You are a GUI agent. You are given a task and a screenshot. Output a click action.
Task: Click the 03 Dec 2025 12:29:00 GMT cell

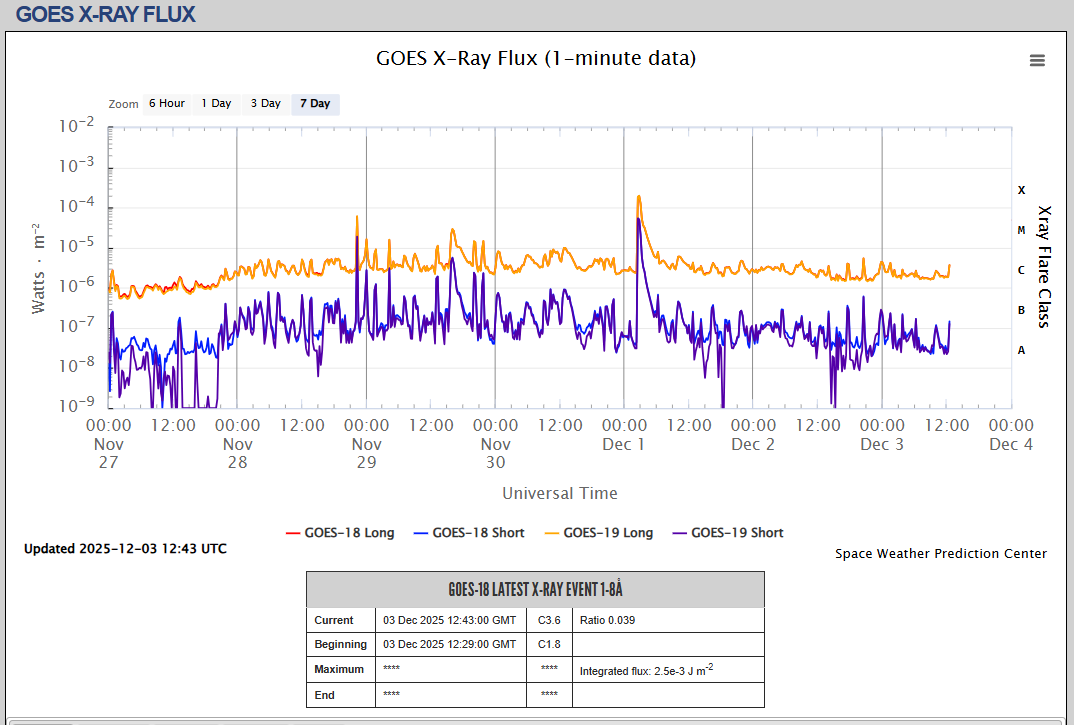pyautogui.click(x=449, y=644)
